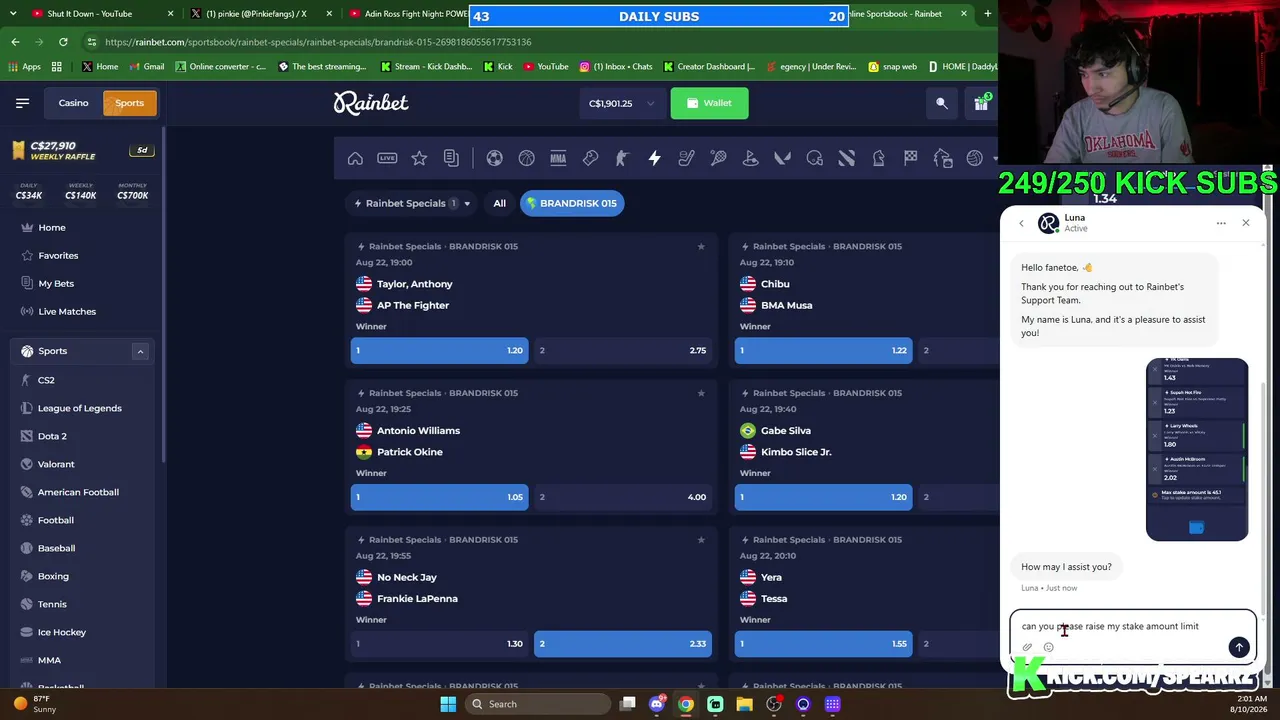
Task: Select the soccer ball sport icon
Action: pos(494,158)
